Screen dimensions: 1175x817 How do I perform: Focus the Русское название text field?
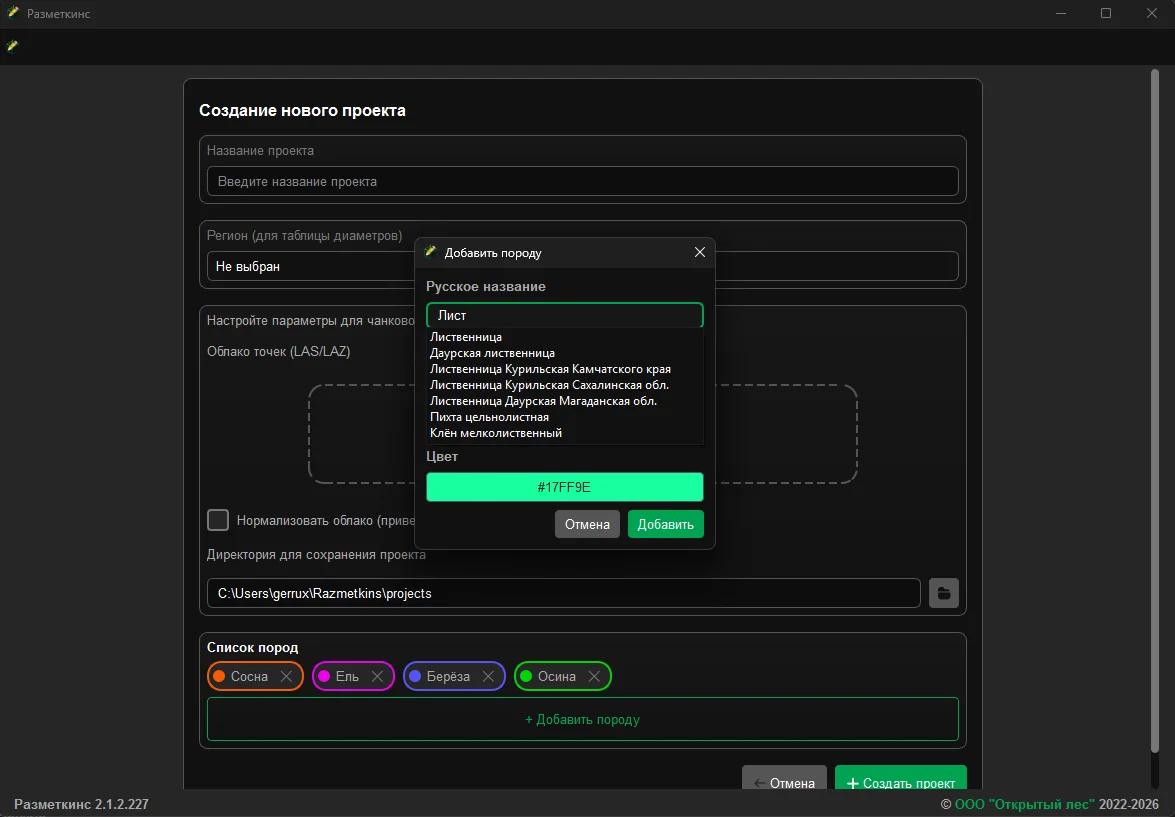coord(564,315)
